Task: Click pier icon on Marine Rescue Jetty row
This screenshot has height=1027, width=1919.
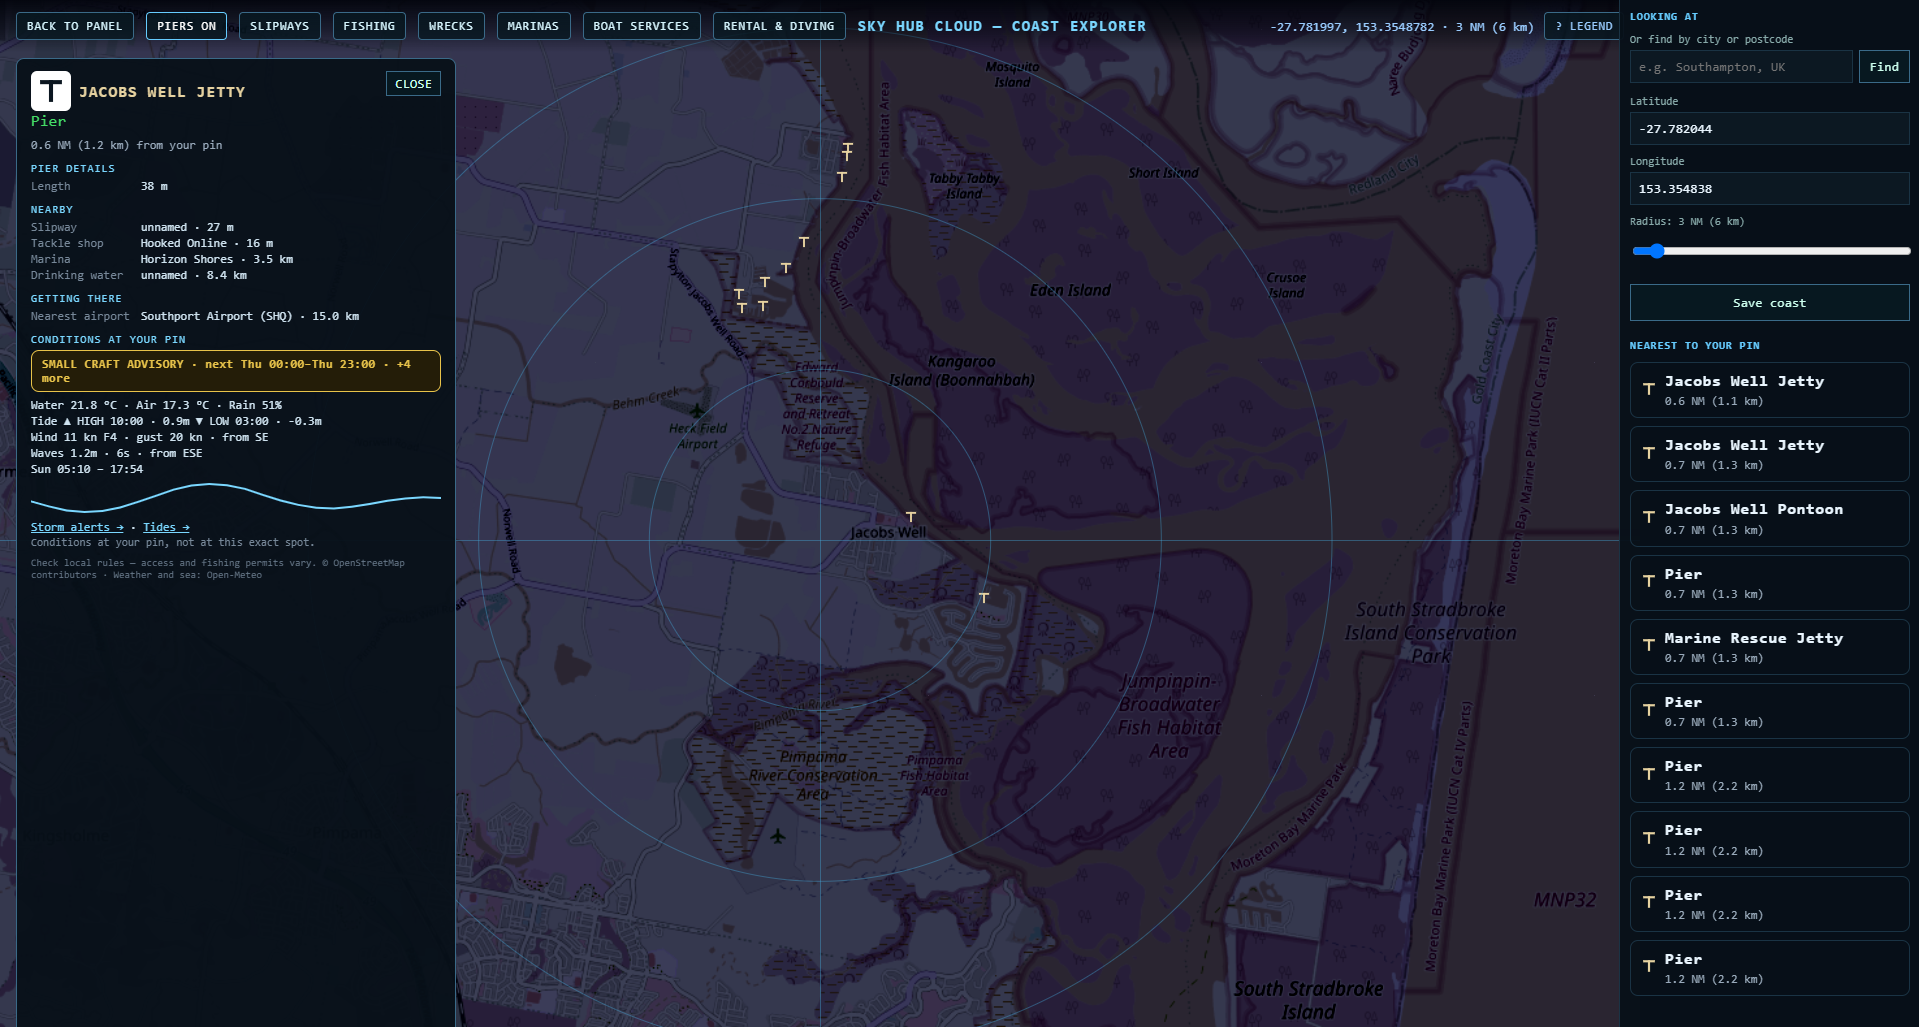Action: 1649,646
